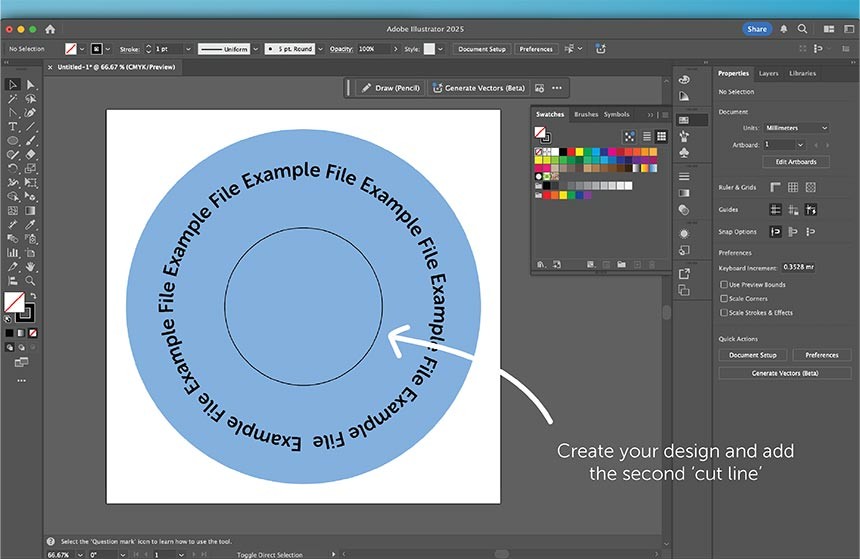Screen dimensions: 860x559
Task: Open the search magnifier in title bar
Action: 802,29
